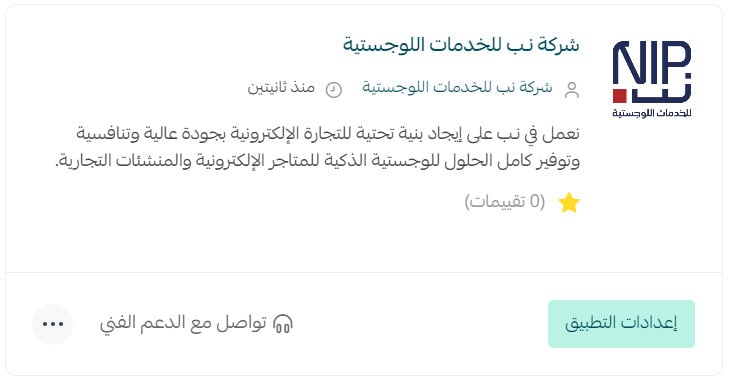Click the منذ ثانيتين timestamp text
Screen dimensions: 729x382
[281, 88]
